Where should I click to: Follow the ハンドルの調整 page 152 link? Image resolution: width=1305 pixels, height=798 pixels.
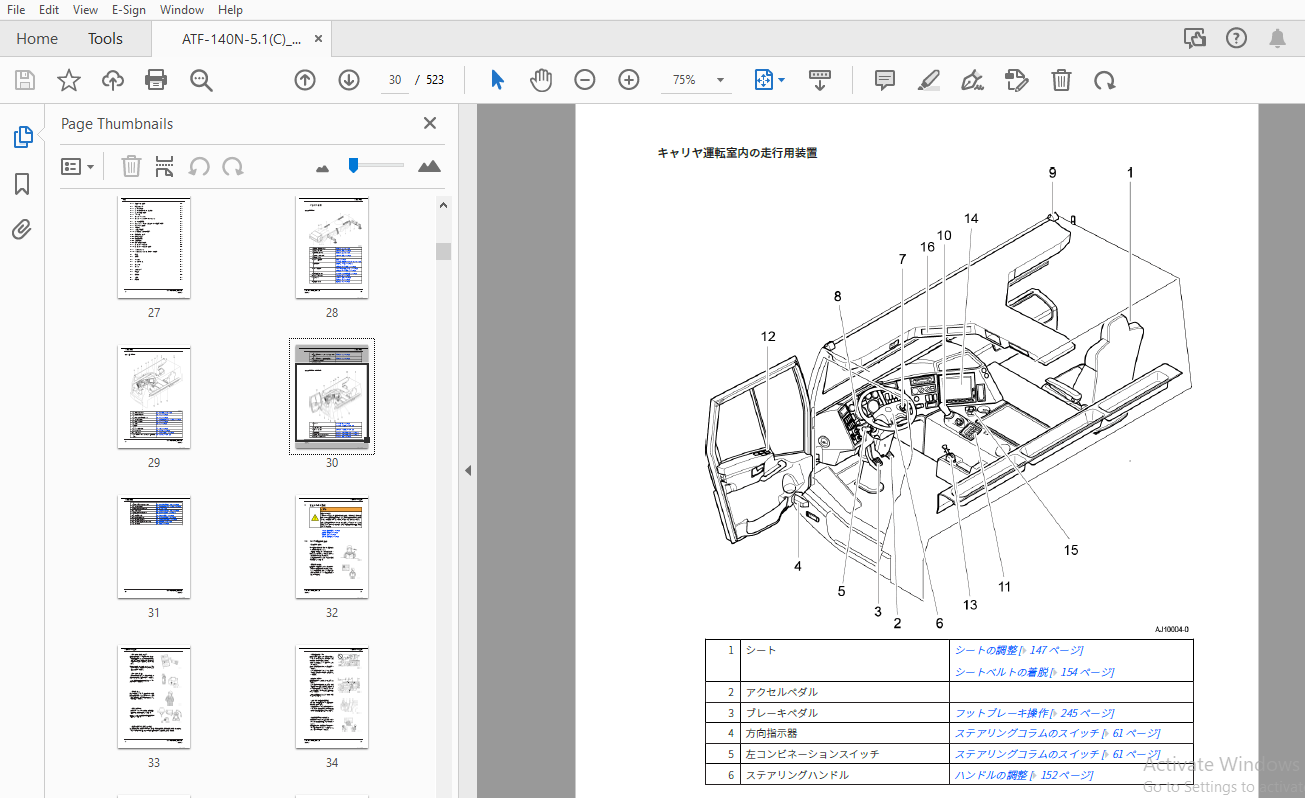[1024, 775]
